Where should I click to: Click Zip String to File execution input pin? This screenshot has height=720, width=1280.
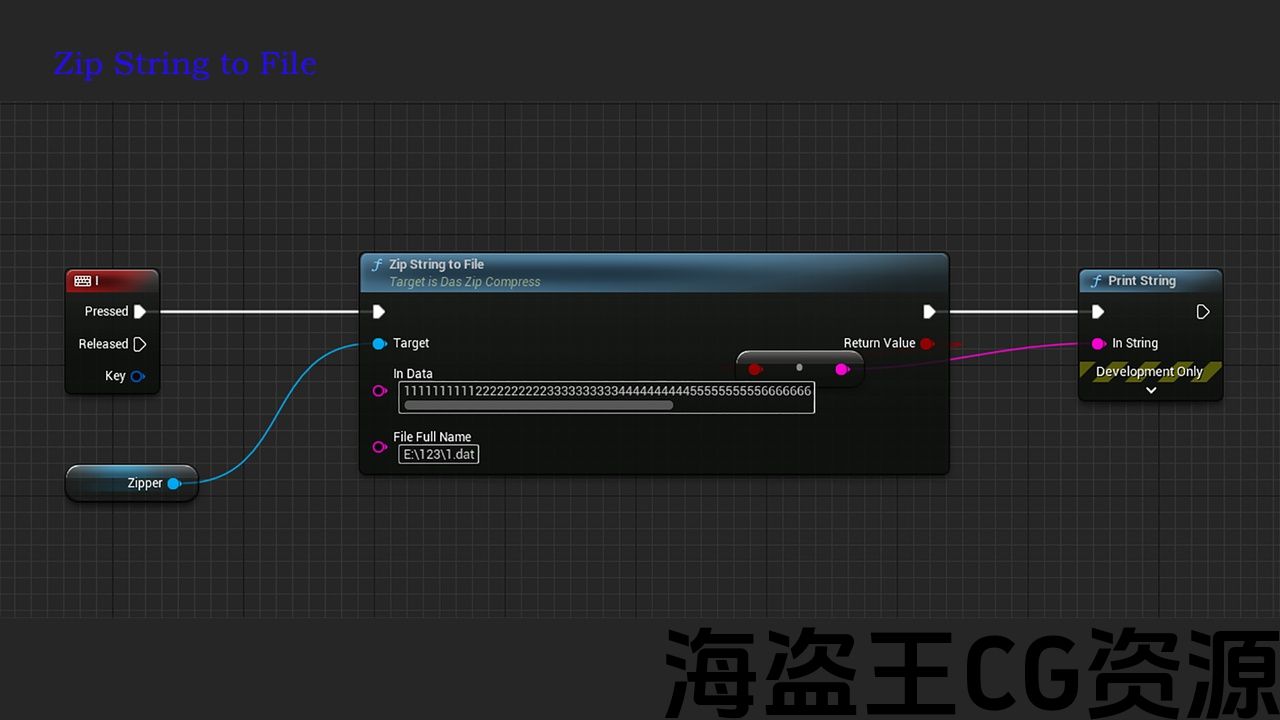pyautogui.click(x=379, y=312)
